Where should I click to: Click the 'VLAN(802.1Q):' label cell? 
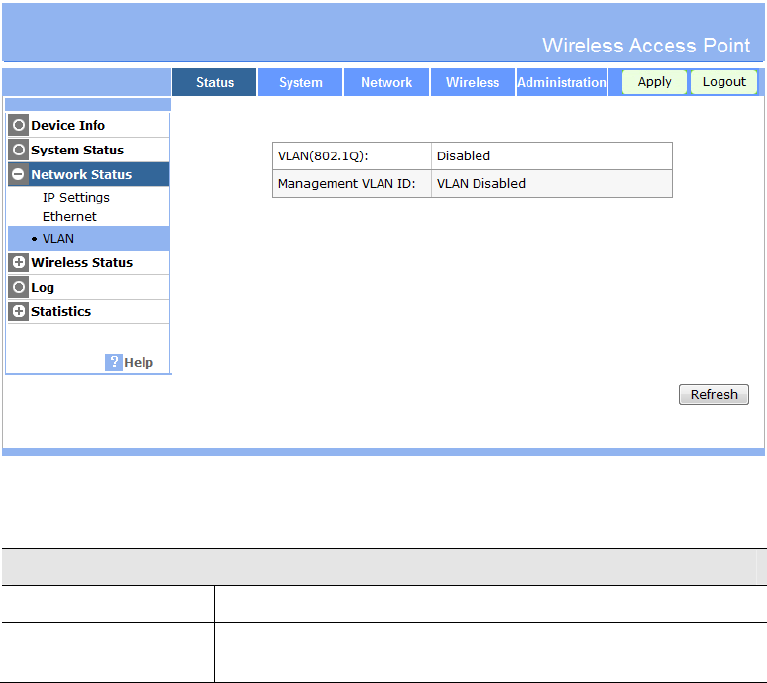tap(352, 156)
